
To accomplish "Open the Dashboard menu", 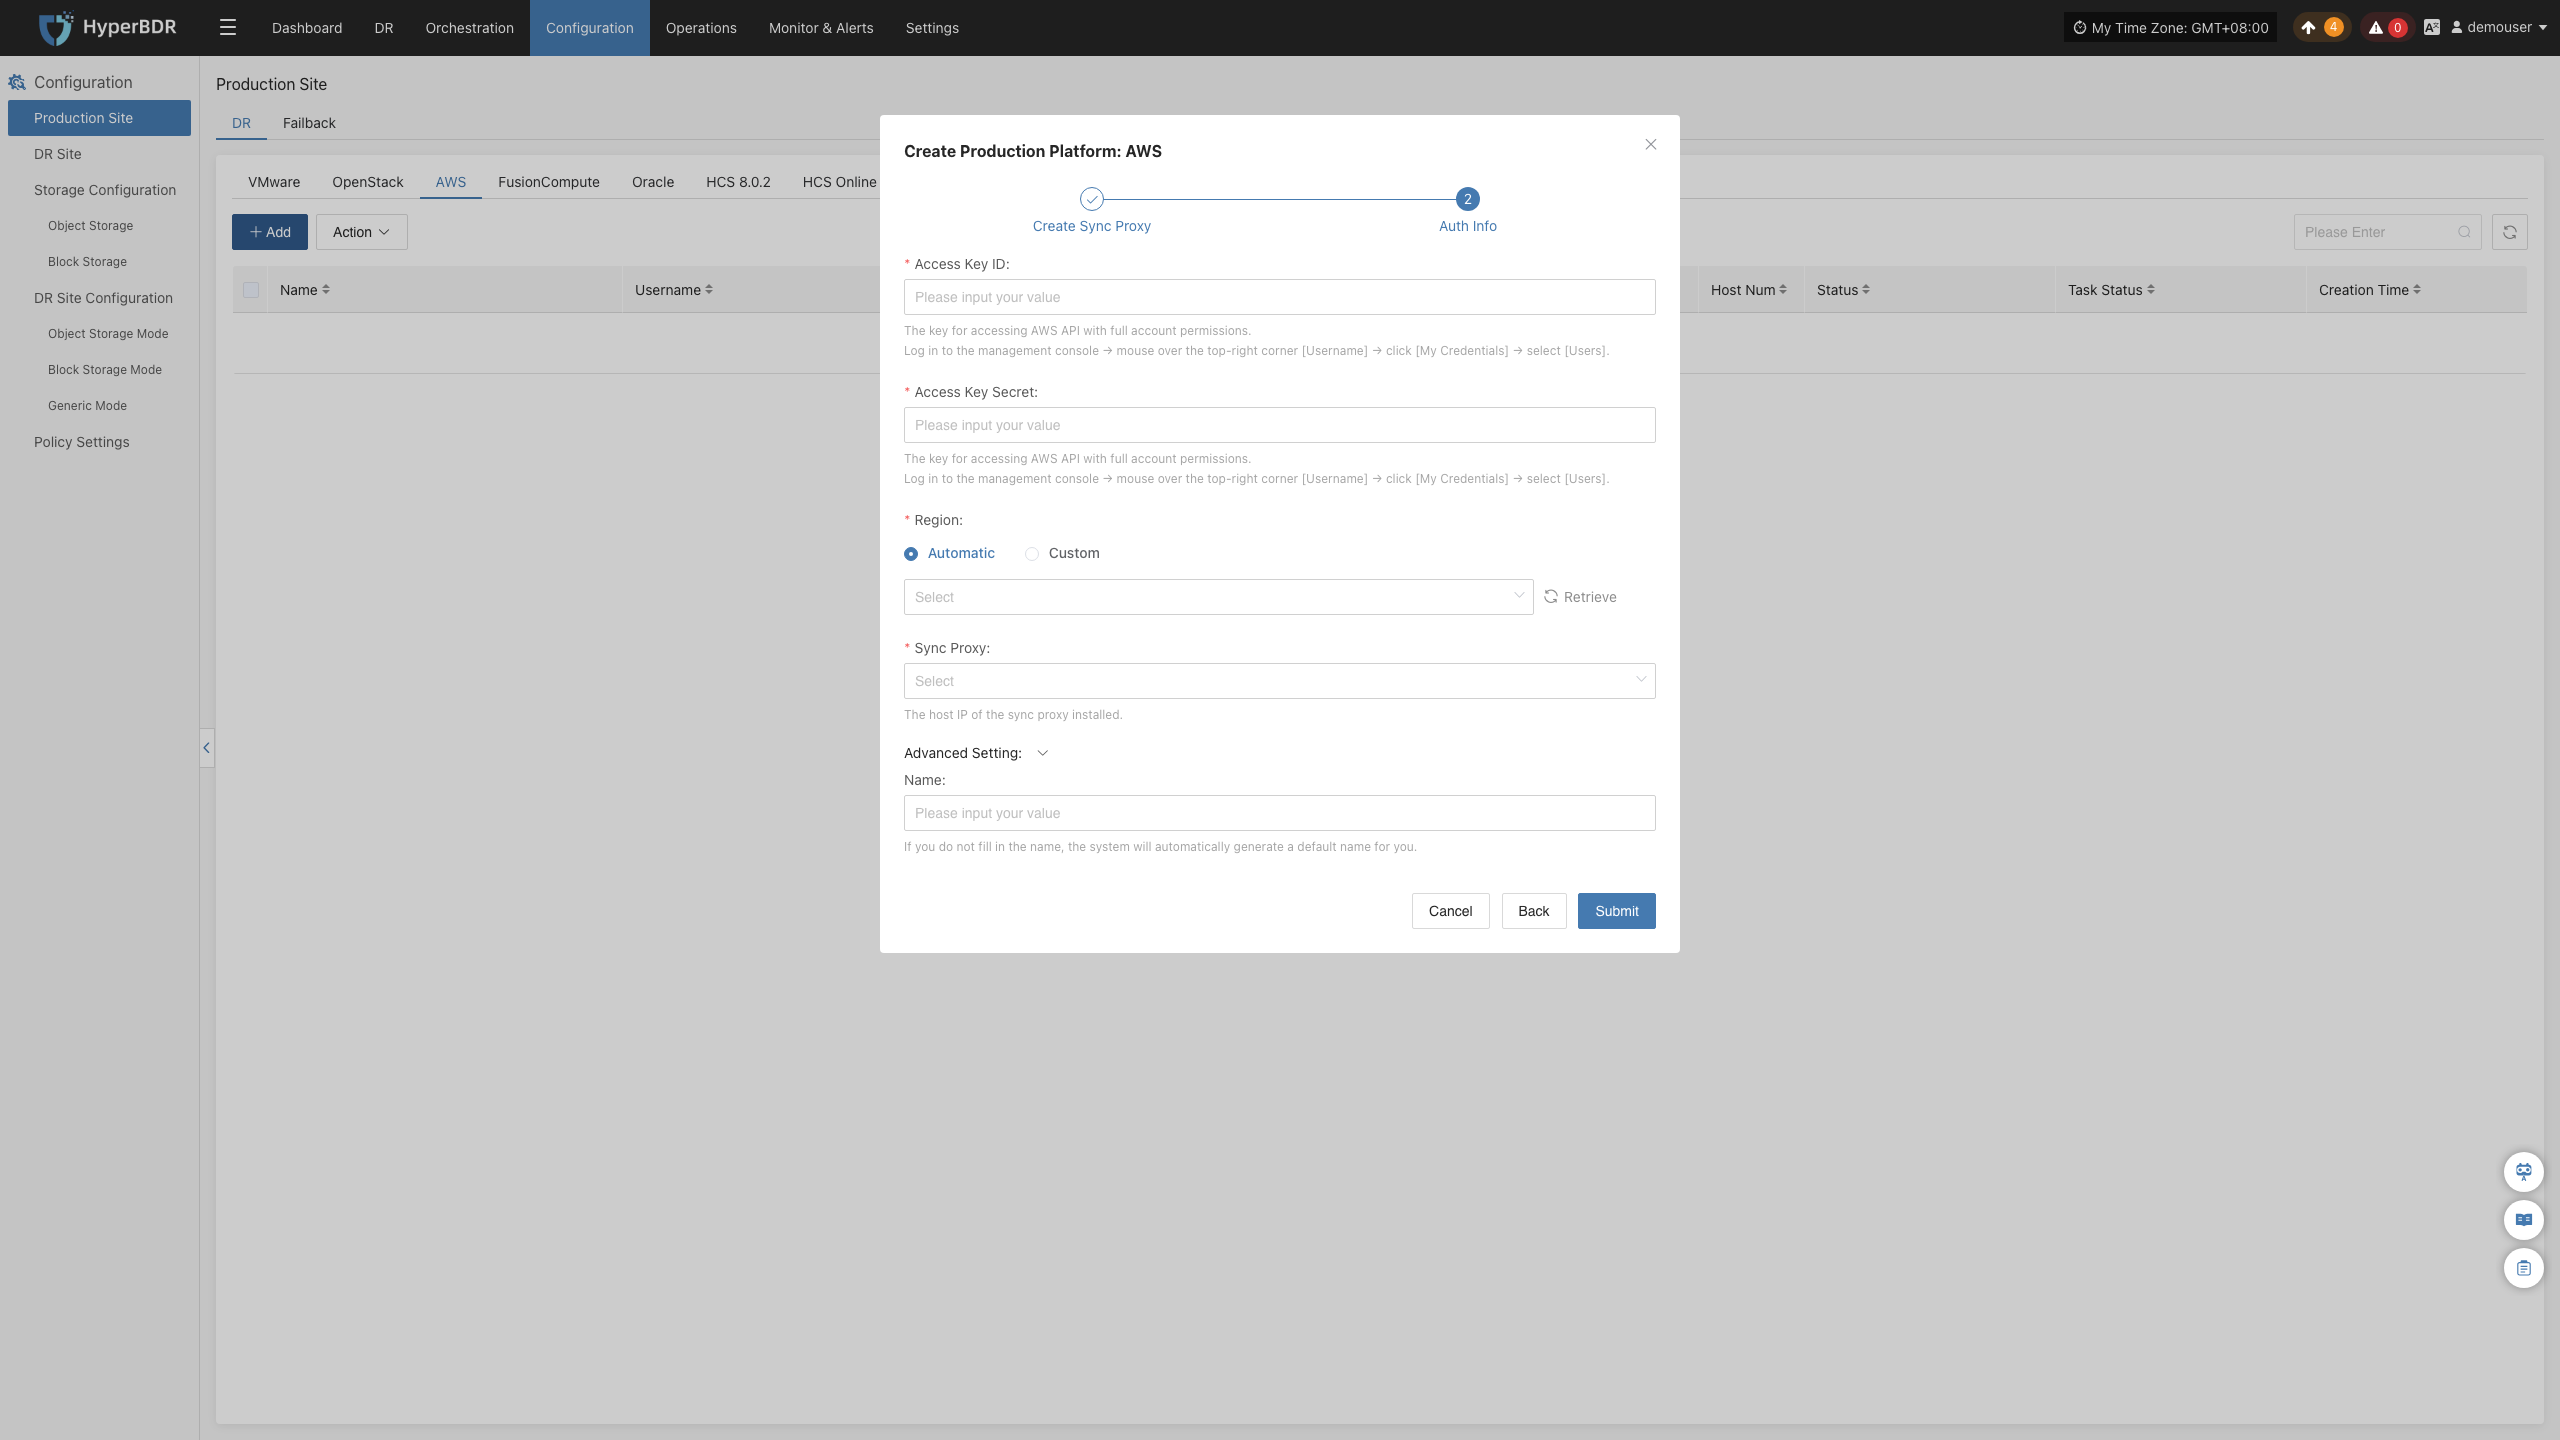I will coord(307,28).
